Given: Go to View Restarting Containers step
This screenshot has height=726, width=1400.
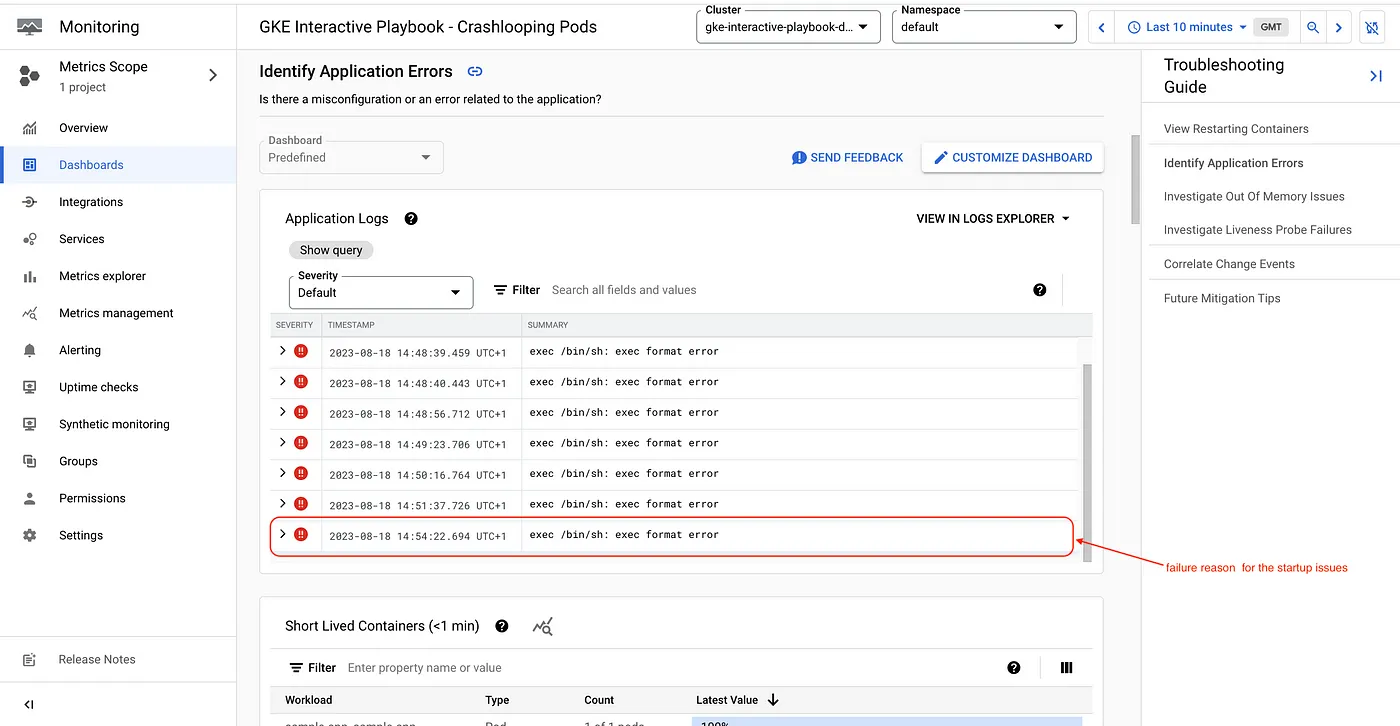Looking at the screenshot, I should click(1236, 129).
